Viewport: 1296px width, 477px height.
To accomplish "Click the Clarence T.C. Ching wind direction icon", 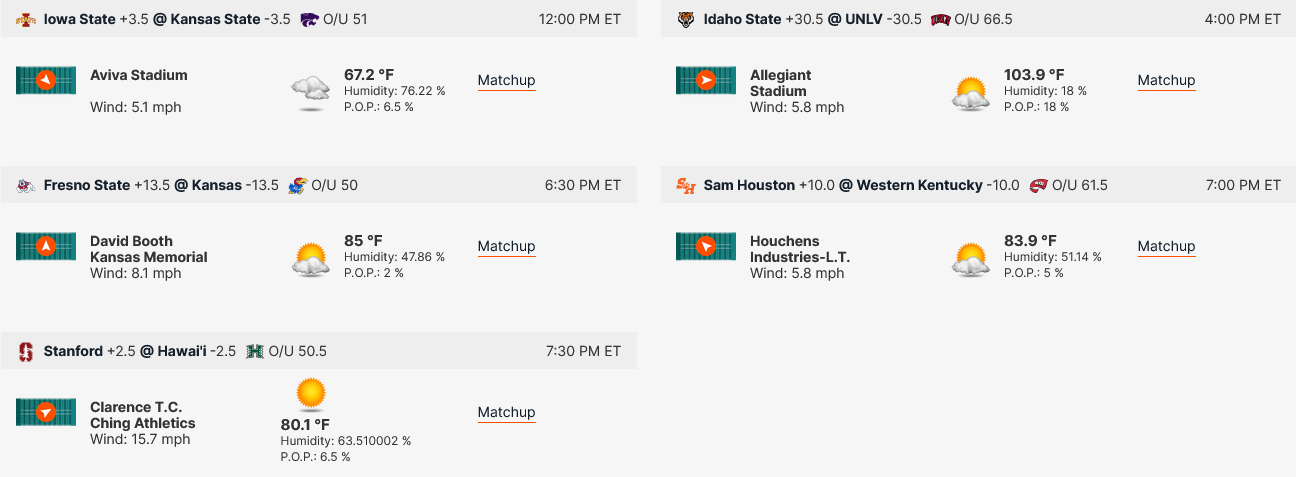I will (46, 412).
